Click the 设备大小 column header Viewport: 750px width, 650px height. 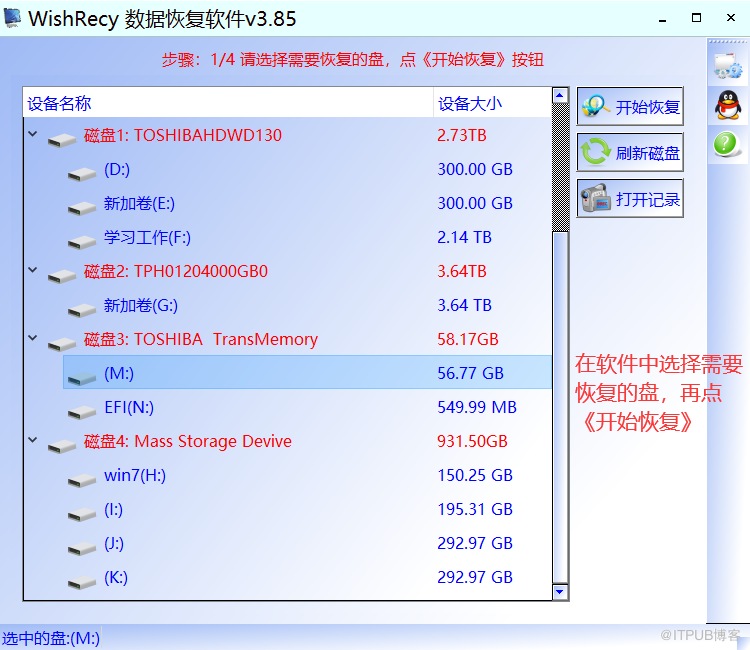point(492,103)
